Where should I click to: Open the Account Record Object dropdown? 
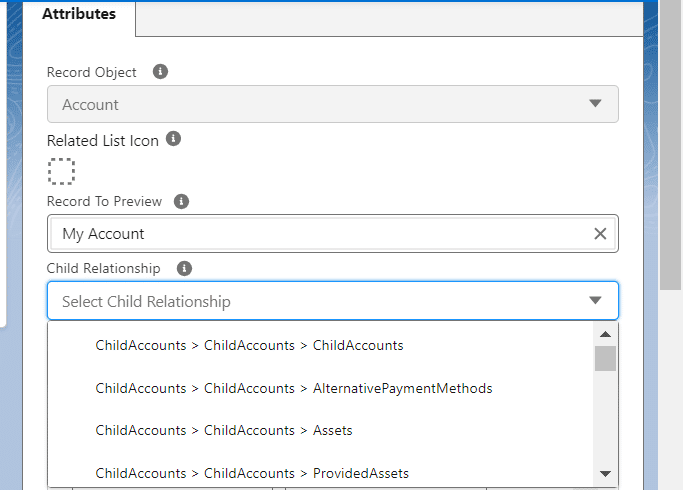[332, 104]
